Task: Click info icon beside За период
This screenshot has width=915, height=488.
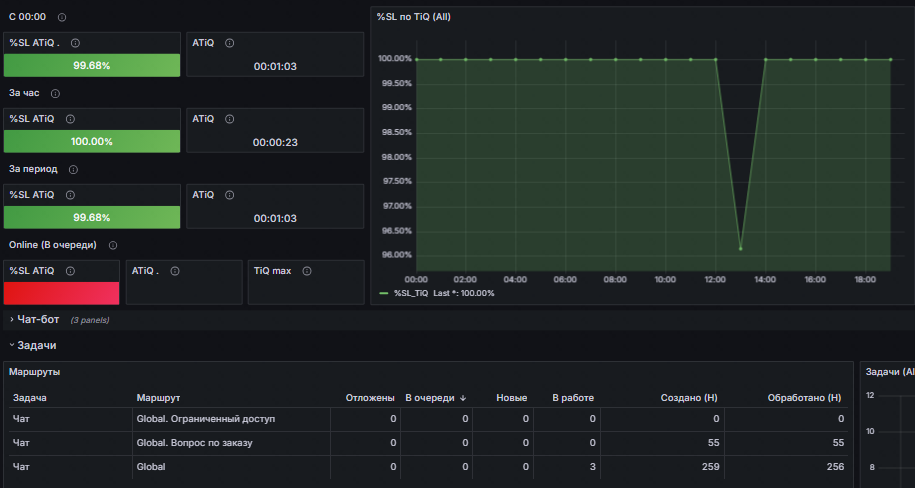Action: point(74,169)
